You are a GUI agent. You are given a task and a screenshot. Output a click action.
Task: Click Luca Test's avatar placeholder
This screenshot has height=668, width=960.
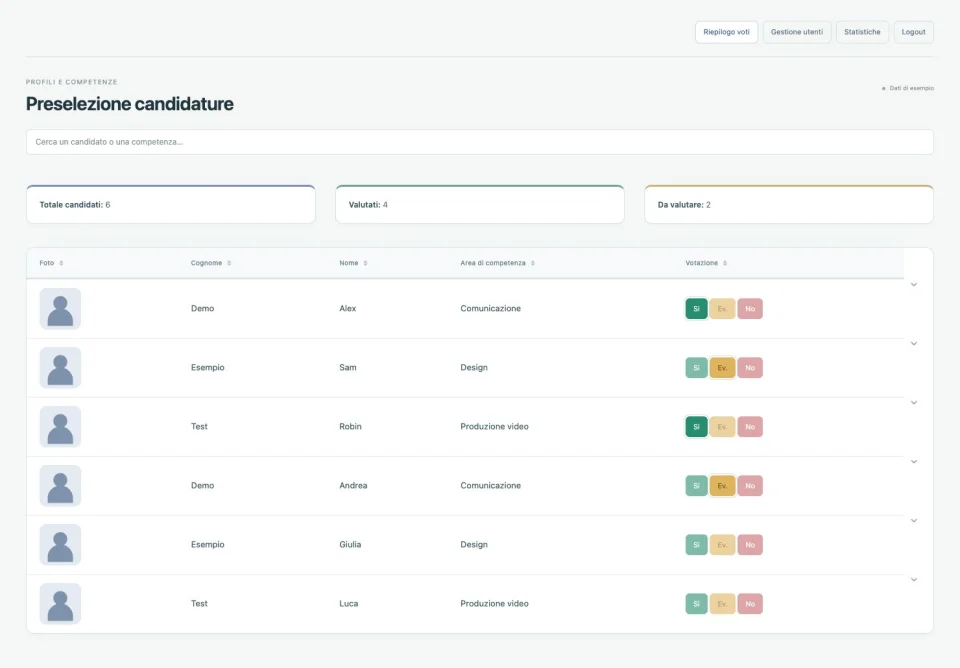[x=60, y=604]
